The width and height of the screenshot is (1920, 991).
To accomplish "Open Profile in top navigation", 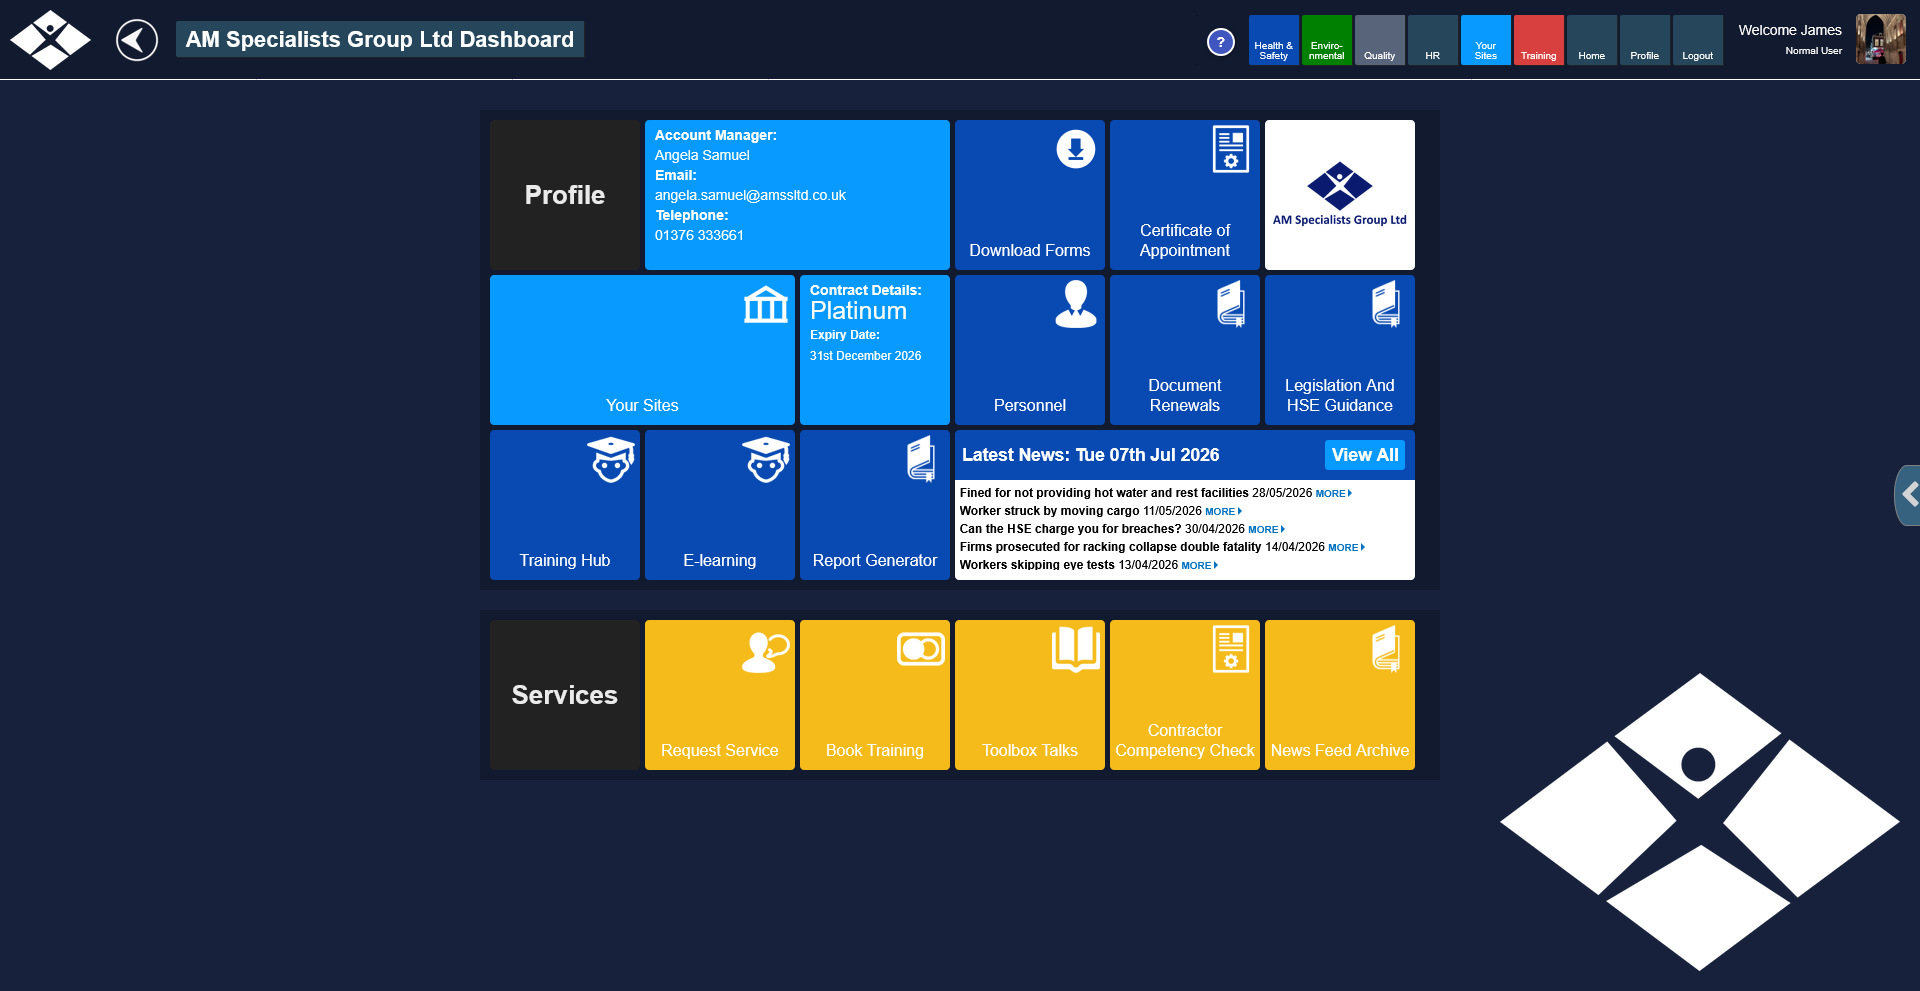I will click(x=1645, y=40).
